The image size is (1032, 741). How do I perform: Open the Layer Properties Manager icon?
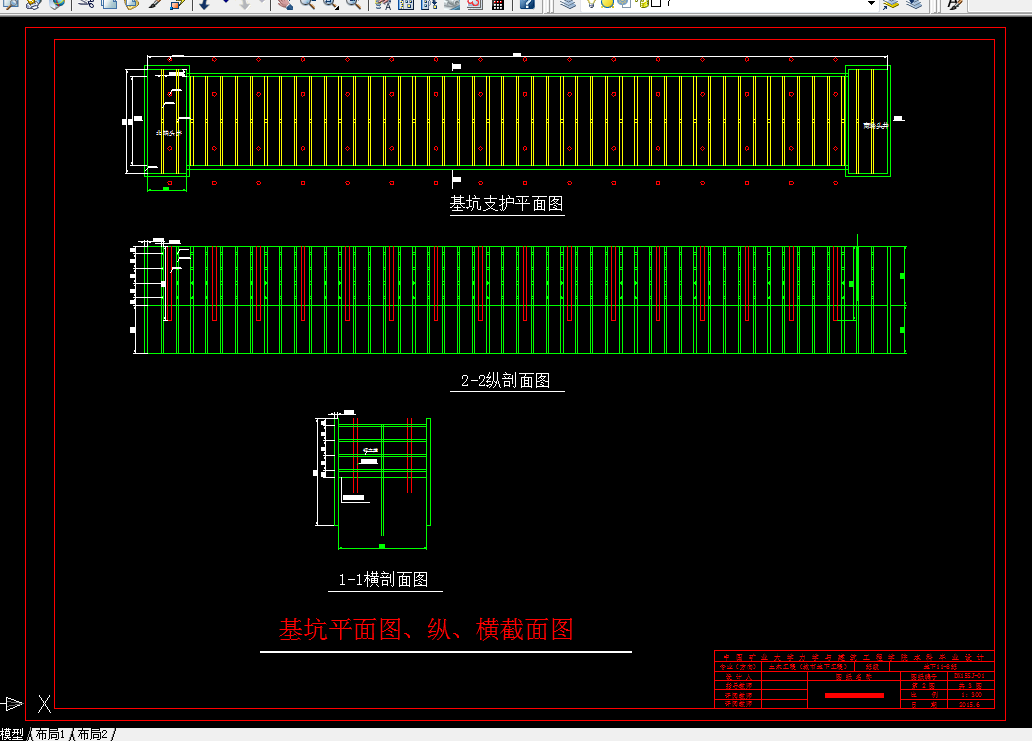coord(567,3)
